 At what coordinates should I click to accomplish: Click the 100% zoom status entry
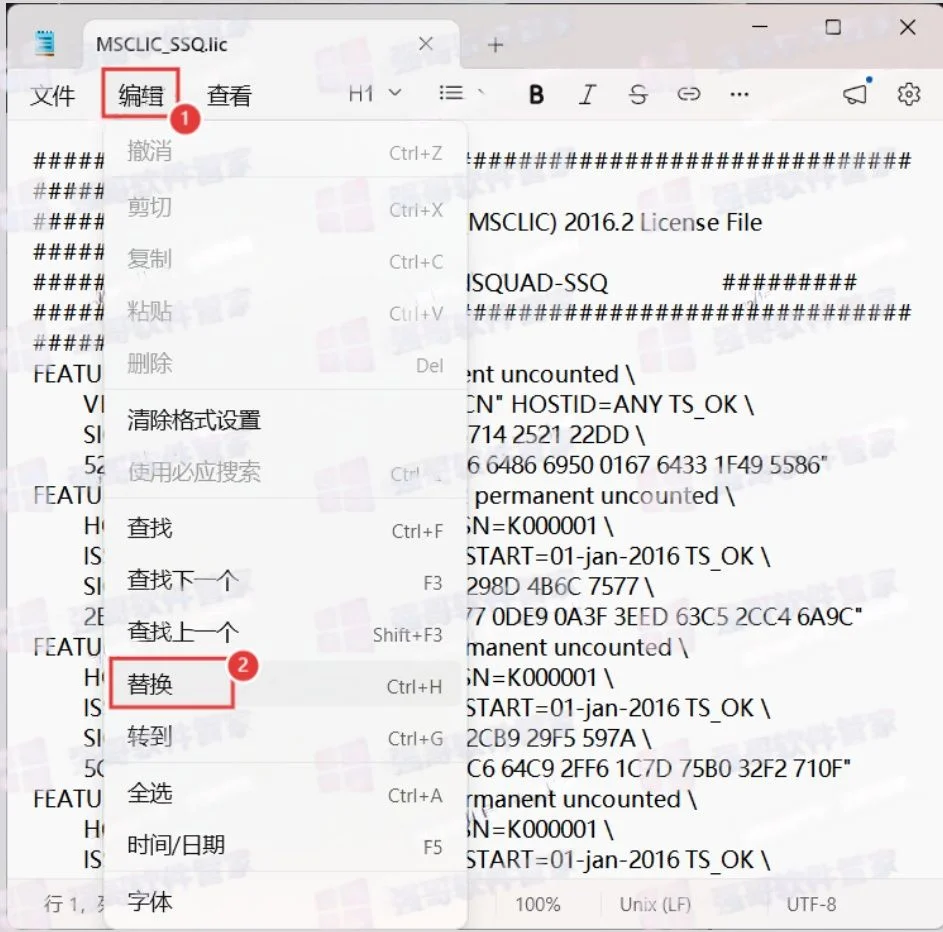538,904
